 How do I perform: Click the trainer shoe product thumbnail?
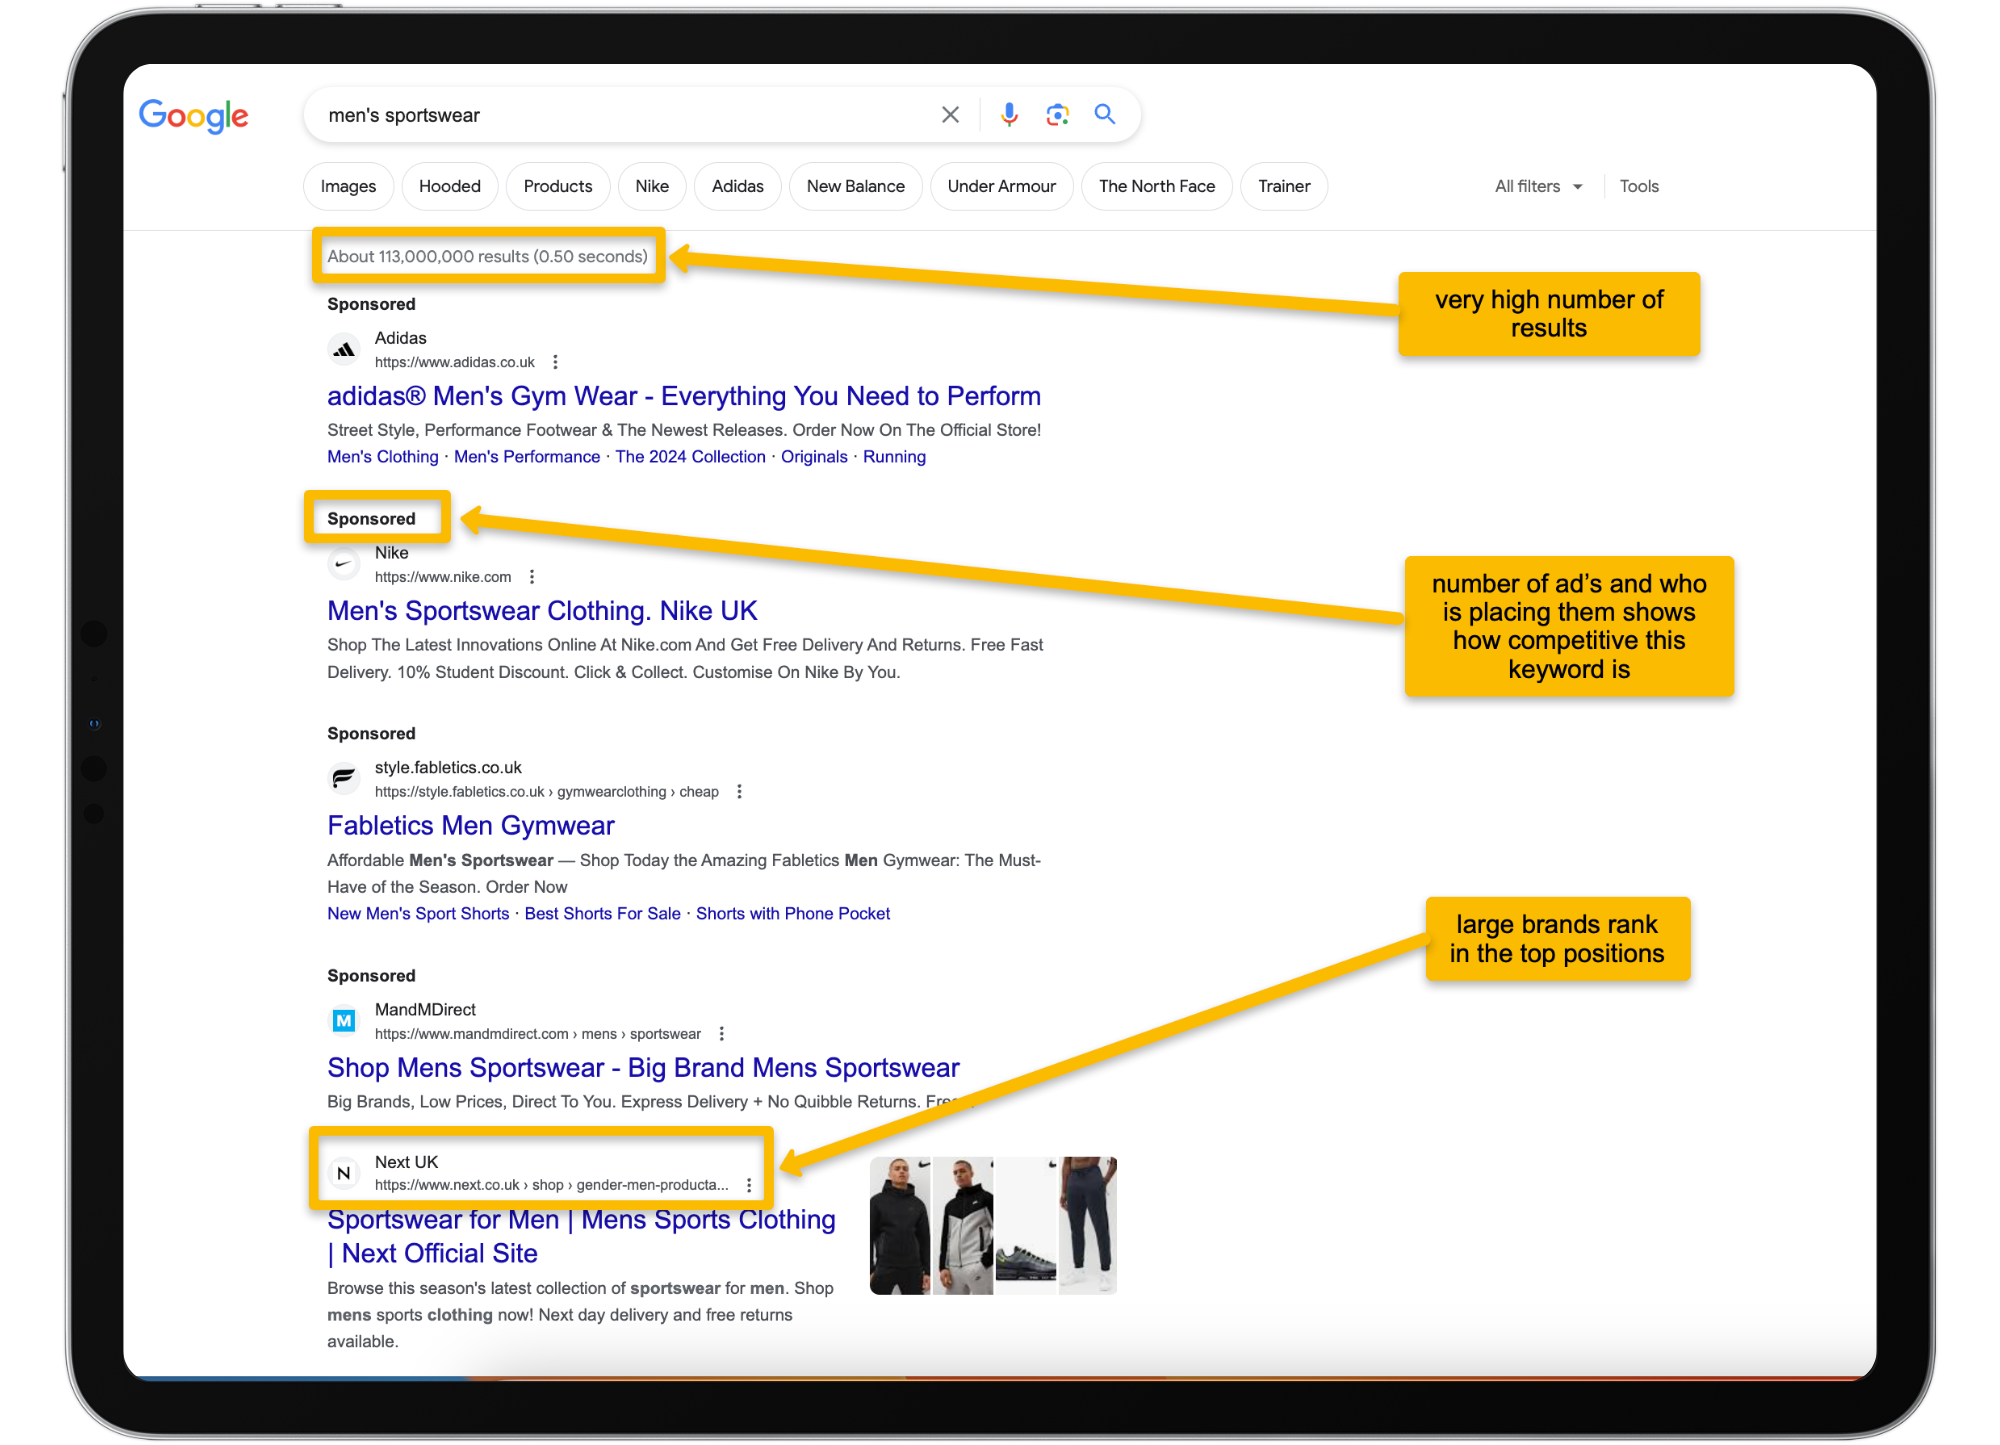(x=1026, y=1226)
